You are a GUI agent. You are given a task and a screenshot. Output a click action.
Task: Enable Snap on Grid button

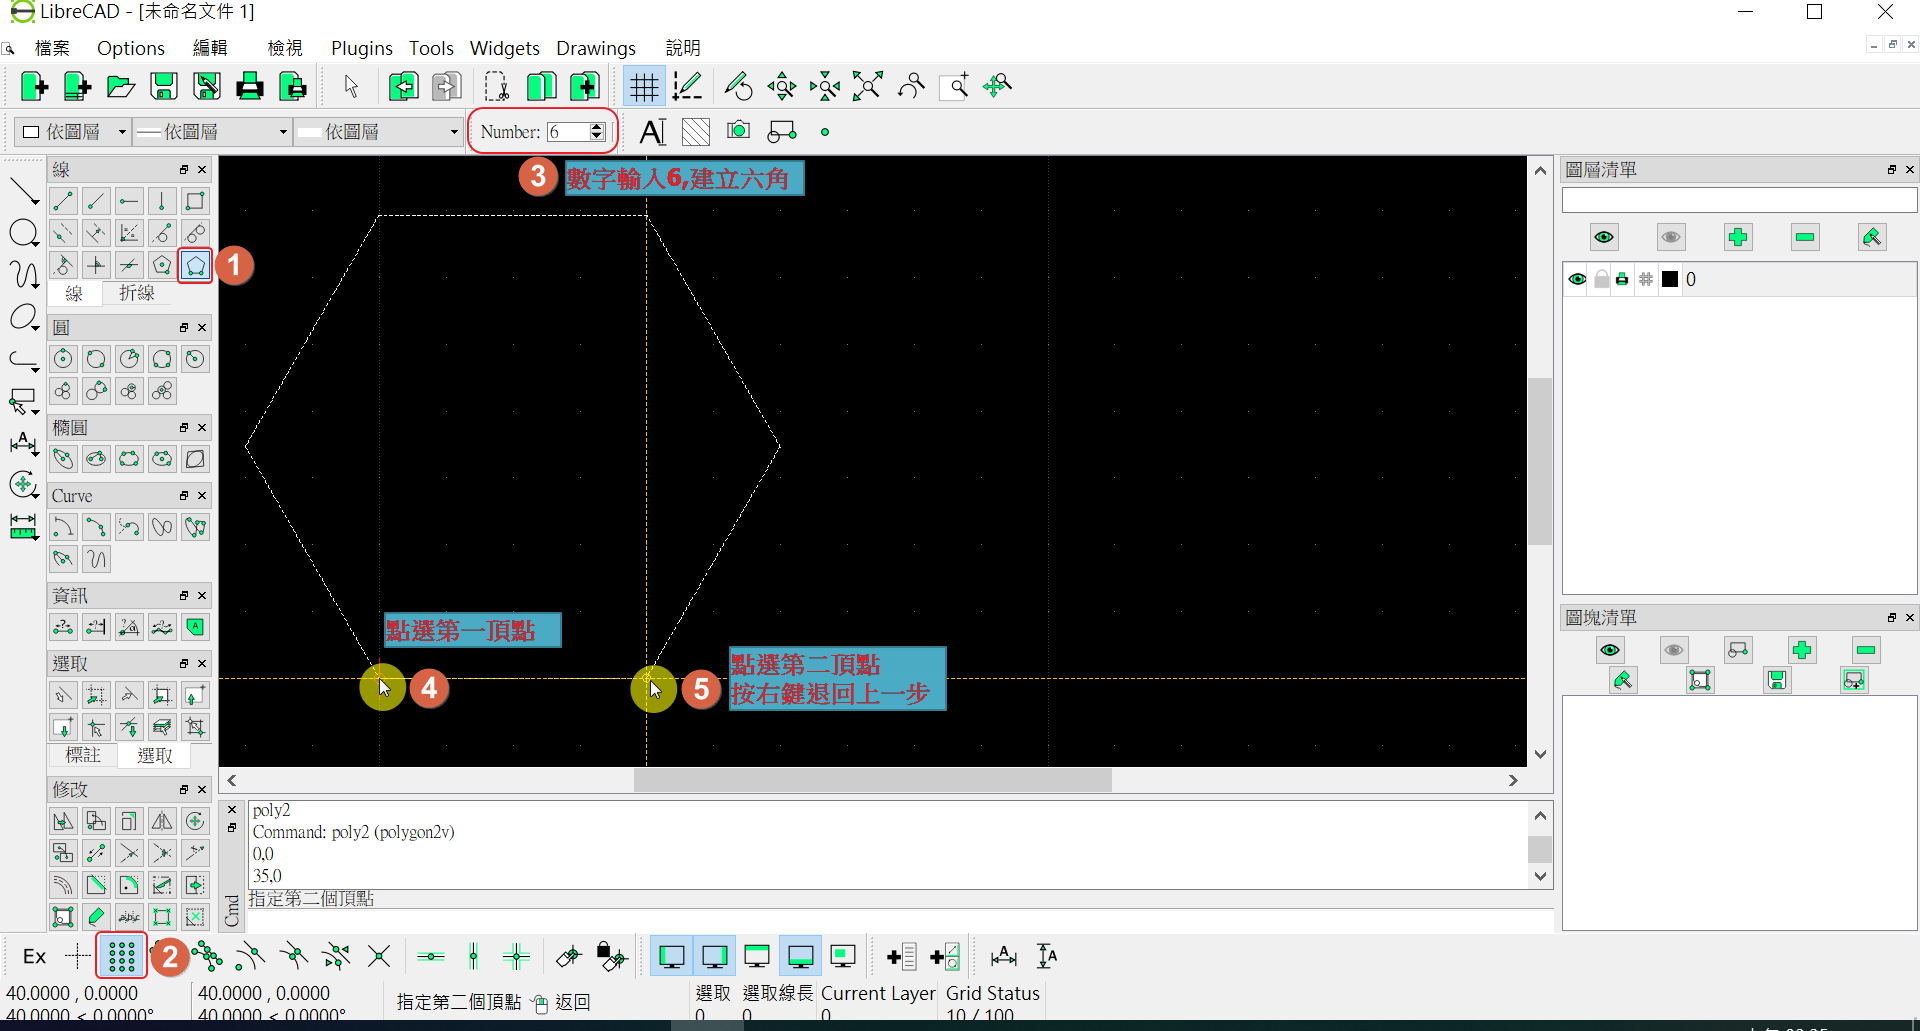pyautogui.click(x=122, y=957)
